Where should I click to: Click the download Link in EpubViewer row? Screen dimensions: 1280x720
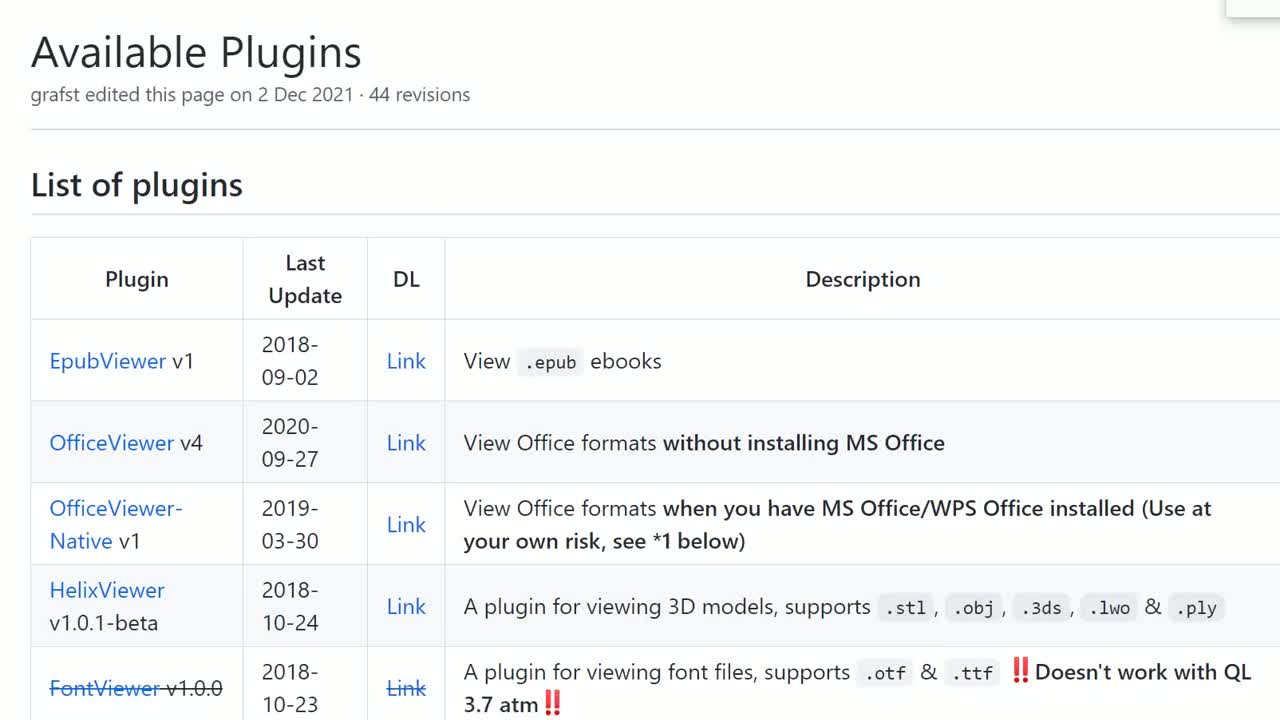pos(406,361)
